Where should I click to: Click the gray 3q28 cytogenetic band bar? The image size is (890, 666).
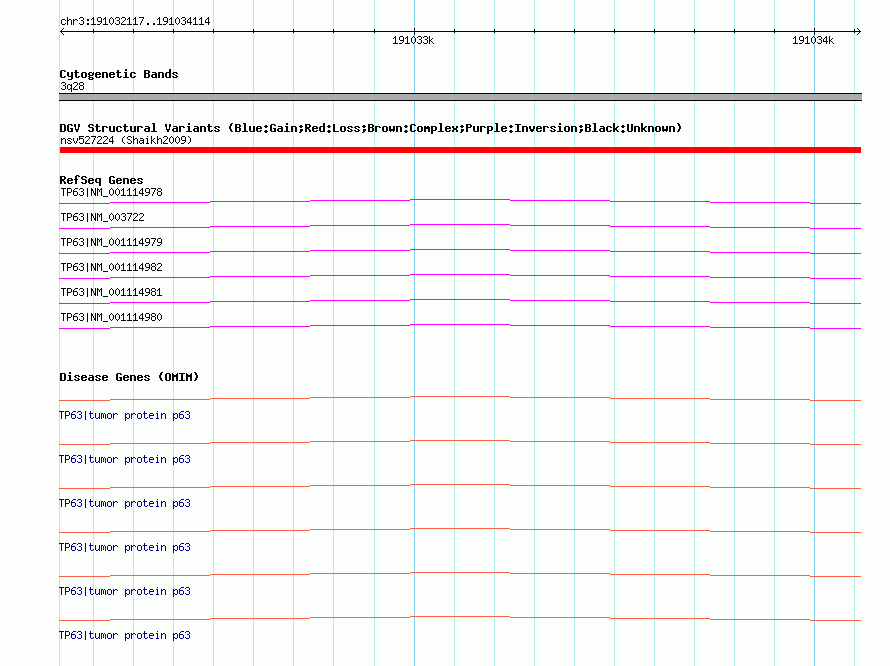[x=460, y=97]
